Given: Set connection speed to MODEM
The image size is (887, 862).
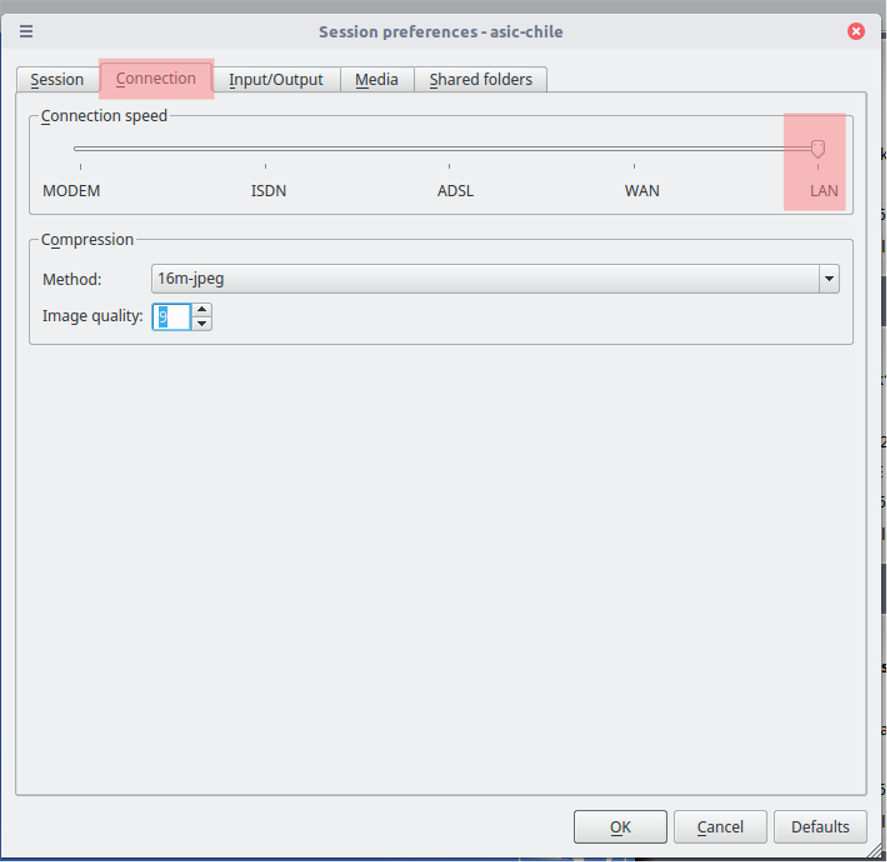Looking at the screenshot, I should (78, 148).
